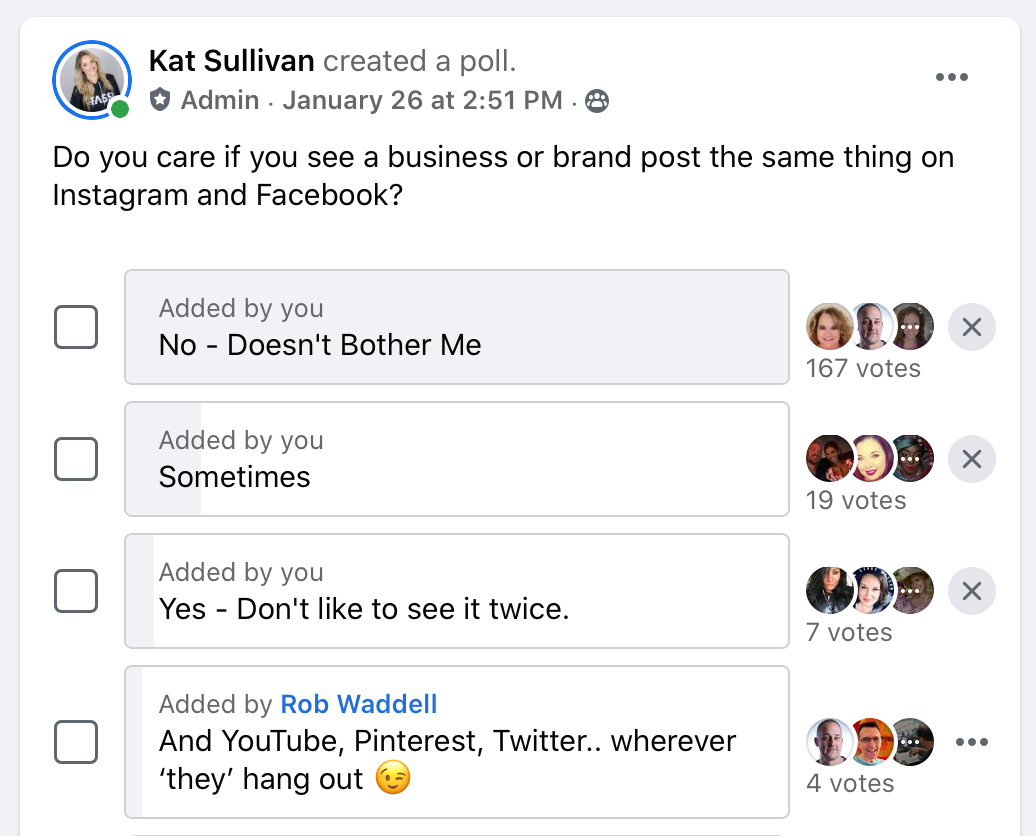
Task: Click the Kat Sullivan author name
Action: pos(231,61)
